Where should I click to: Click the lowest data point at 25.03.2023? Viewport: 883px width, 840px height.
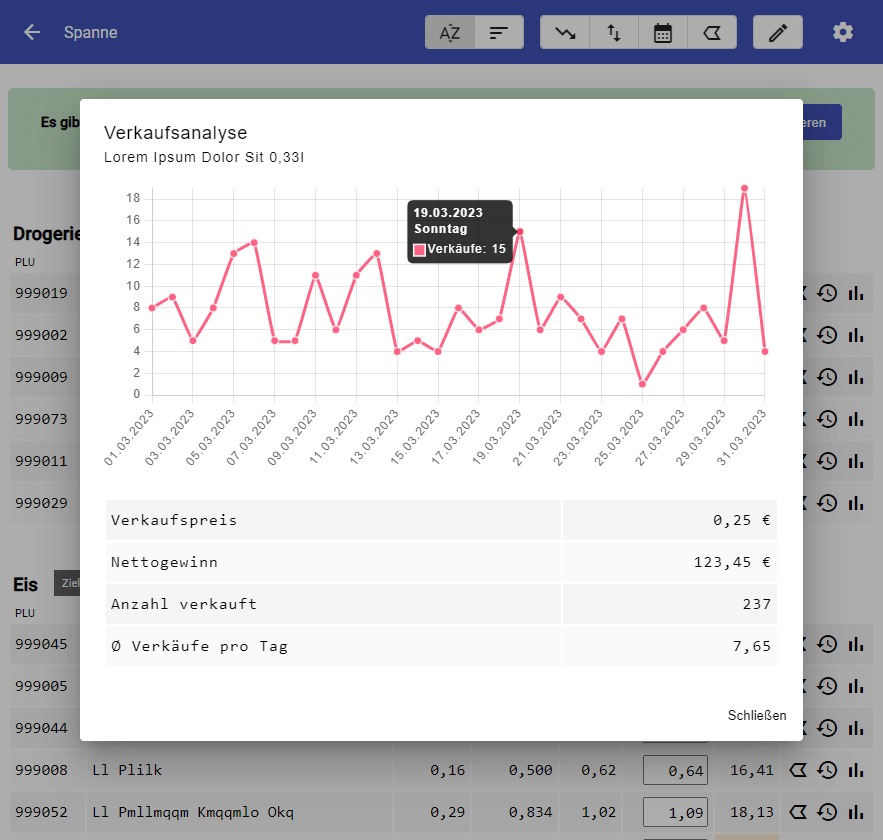(642, 384)
